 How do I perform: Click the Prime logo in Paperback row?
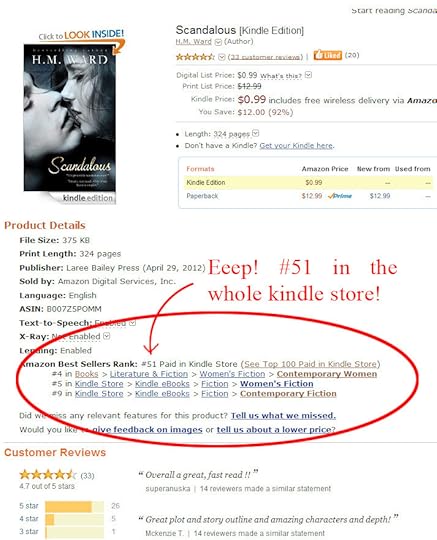(340, 196)
